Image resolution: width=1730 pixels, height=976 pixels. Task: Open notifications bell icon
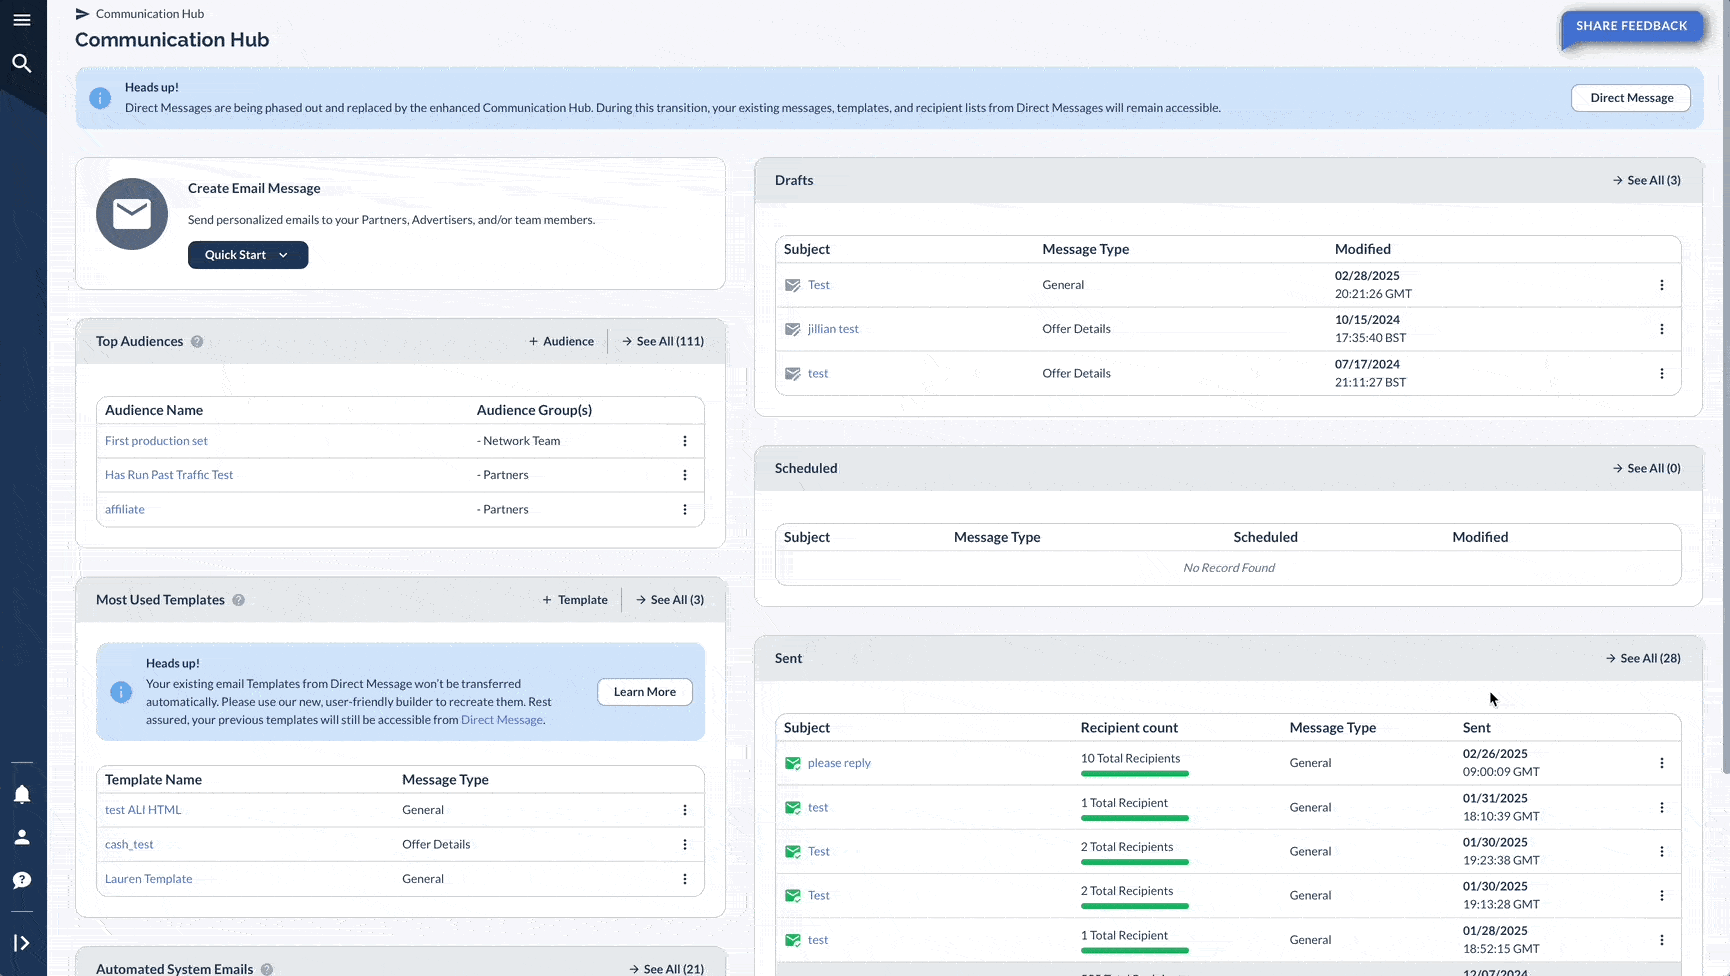point(22,795)
